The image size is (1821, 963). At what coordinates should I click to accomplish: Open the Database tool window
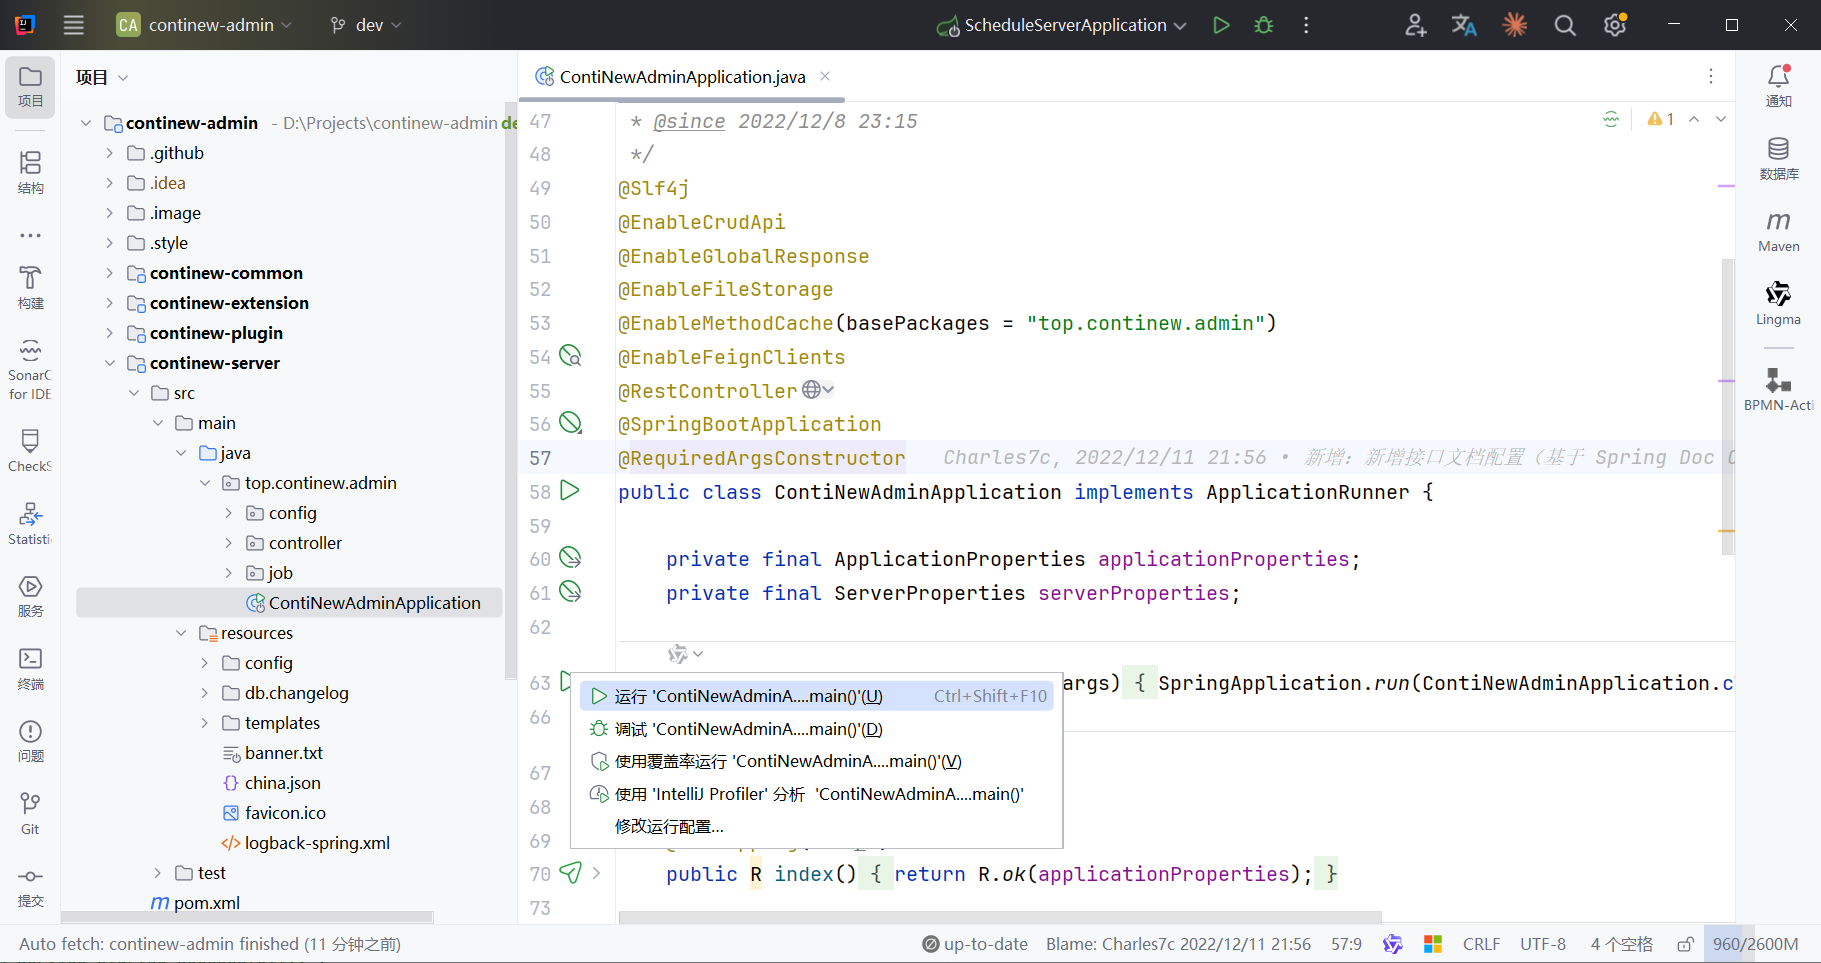coord(1778,159)
